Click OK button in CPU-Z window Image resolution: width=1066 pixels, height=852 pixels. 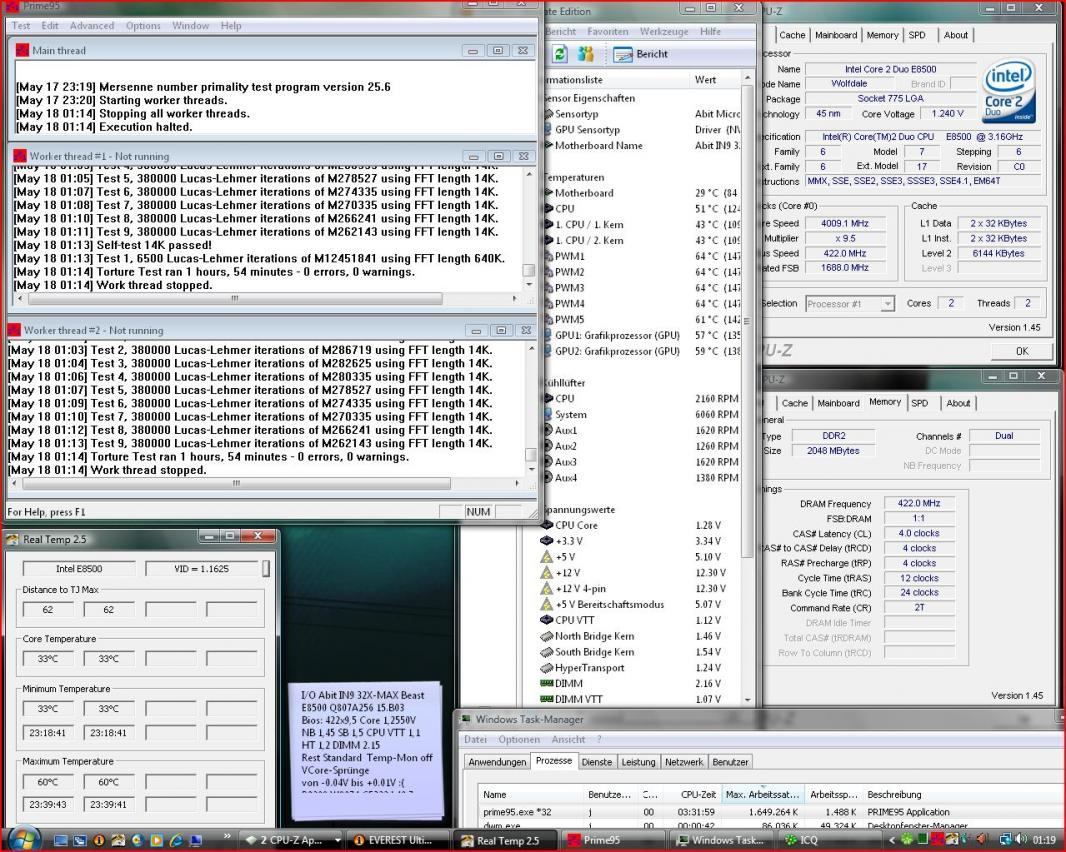[x=1022, y=352]
